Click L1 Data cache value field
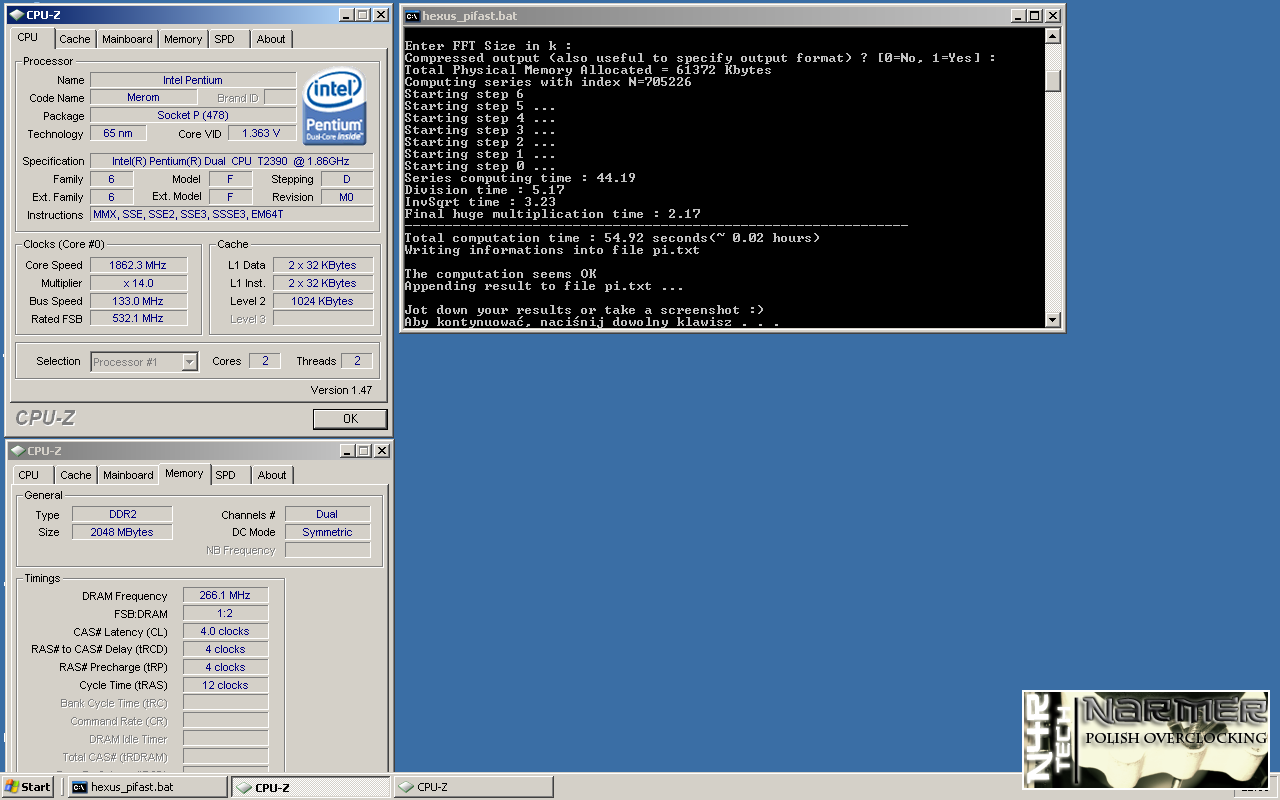Screen dimensions: 1280x800 (323, 265)
